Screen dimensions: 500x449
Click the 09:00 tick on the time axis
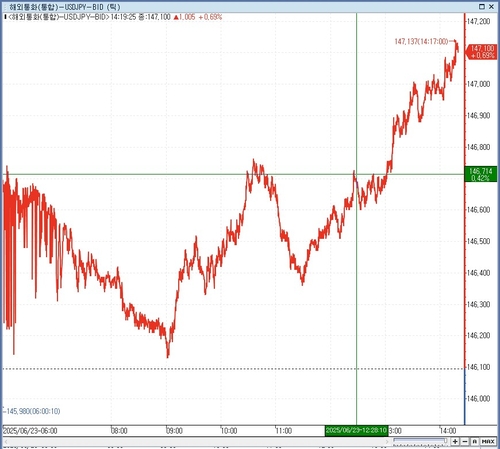[x=174, y=431]
